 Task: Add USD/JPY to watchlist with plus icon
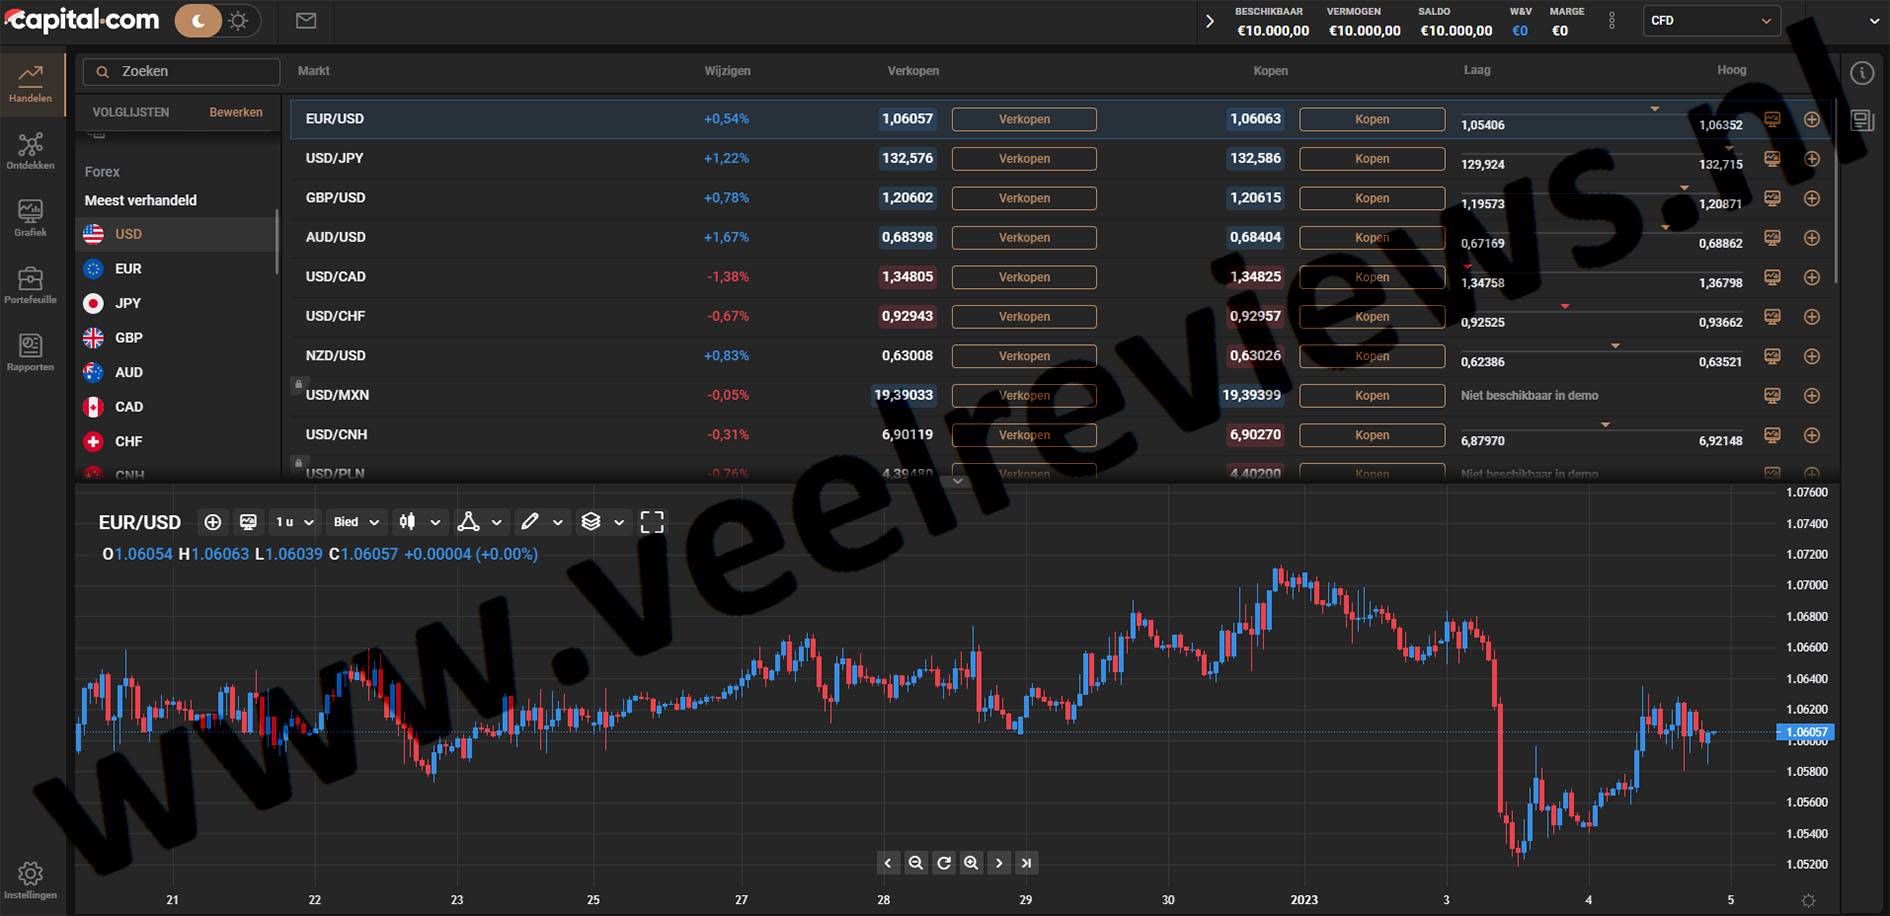[1811, 159]
